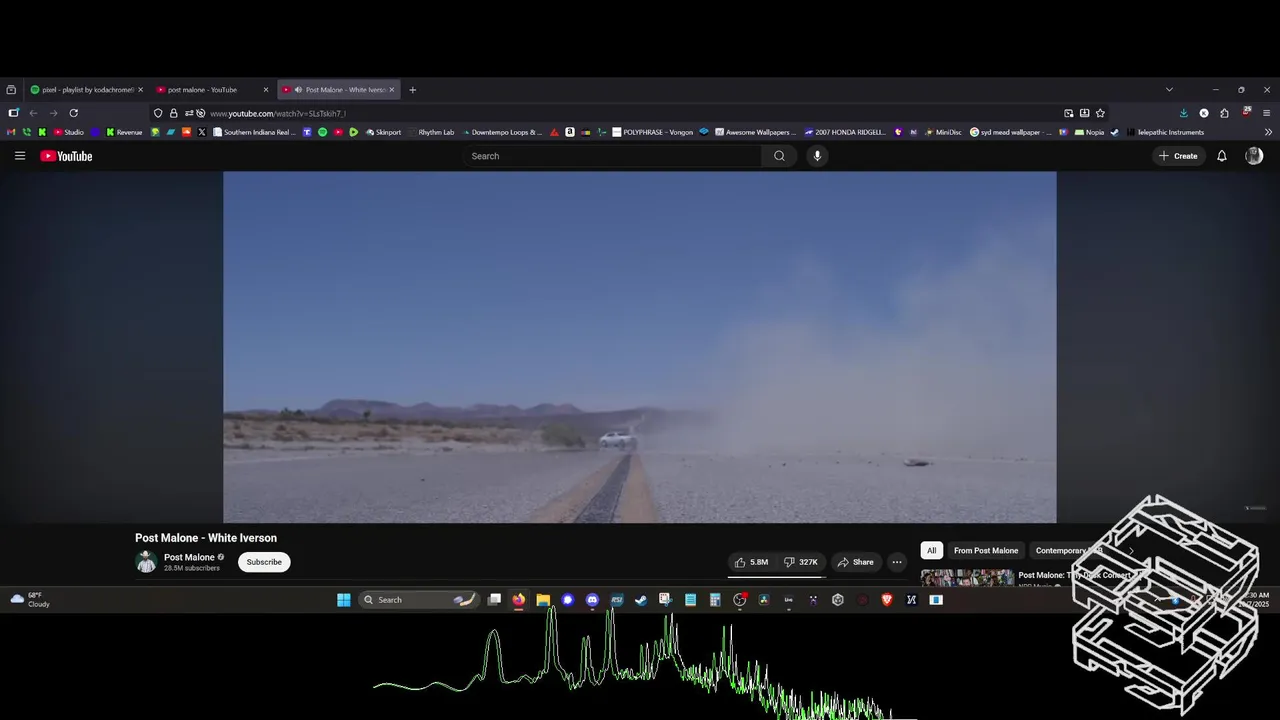This screenshot has height=720, width=1280.
Task: Open the SoundCloud bookmark icon
Action: point(186,132)
